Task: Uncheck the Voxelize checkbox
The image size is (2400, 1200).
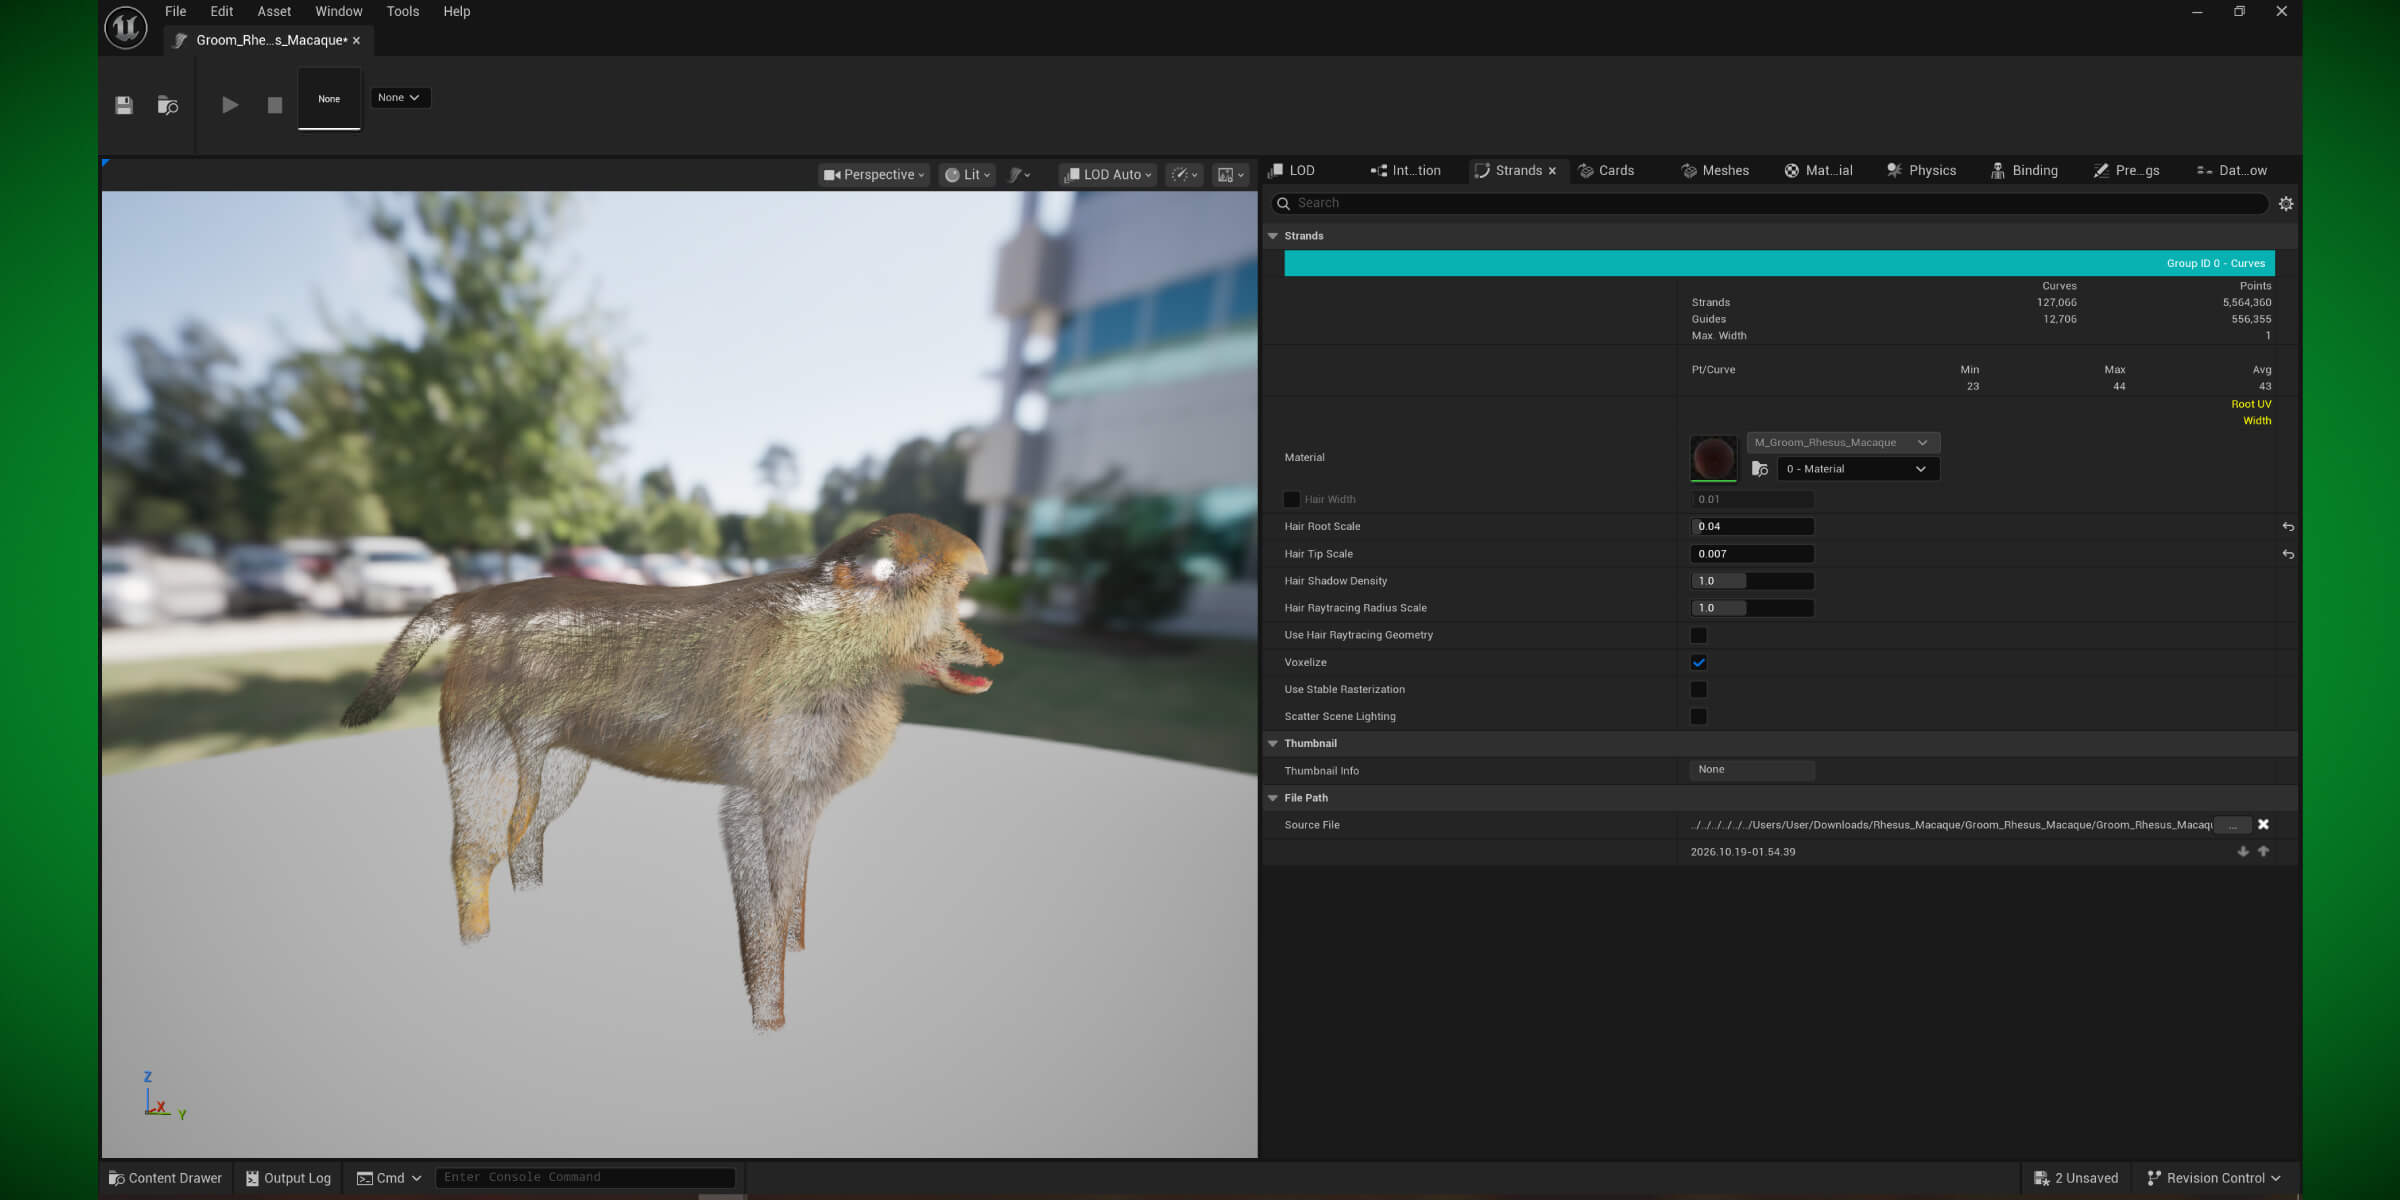Action: (1698, 662)
